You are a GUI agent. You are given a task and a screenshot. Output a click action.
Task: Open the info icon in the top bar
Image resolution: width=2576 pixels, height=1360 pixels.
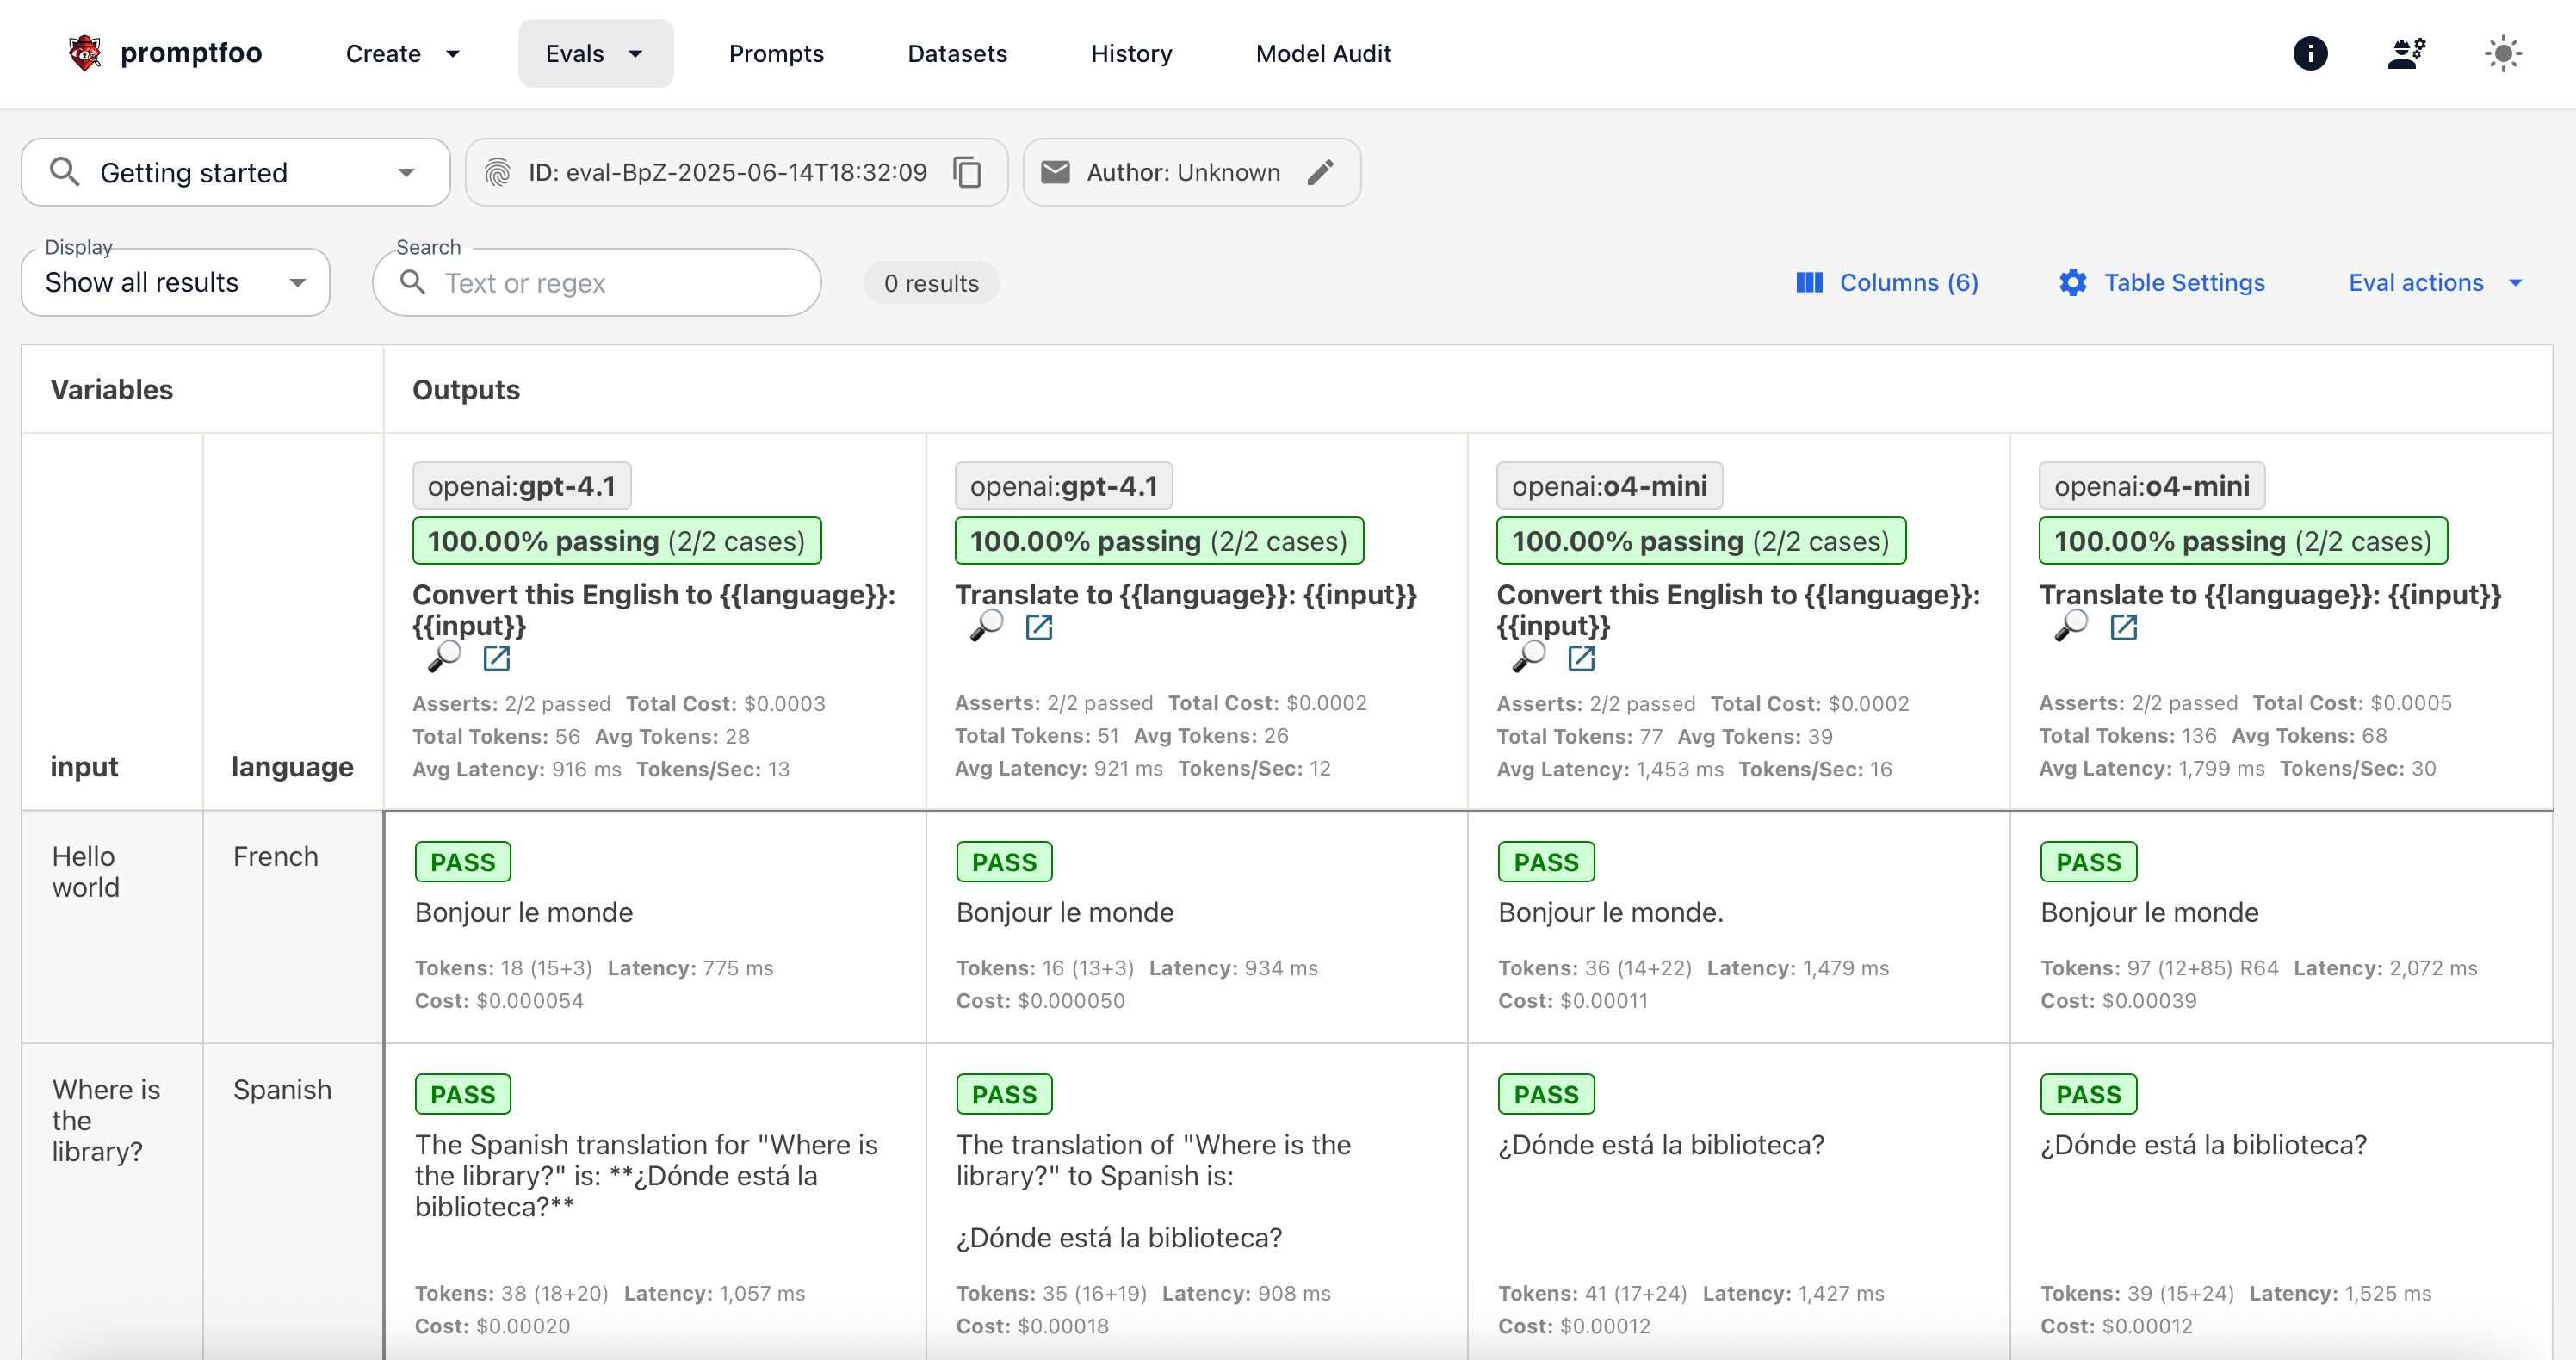[2309, 53]
